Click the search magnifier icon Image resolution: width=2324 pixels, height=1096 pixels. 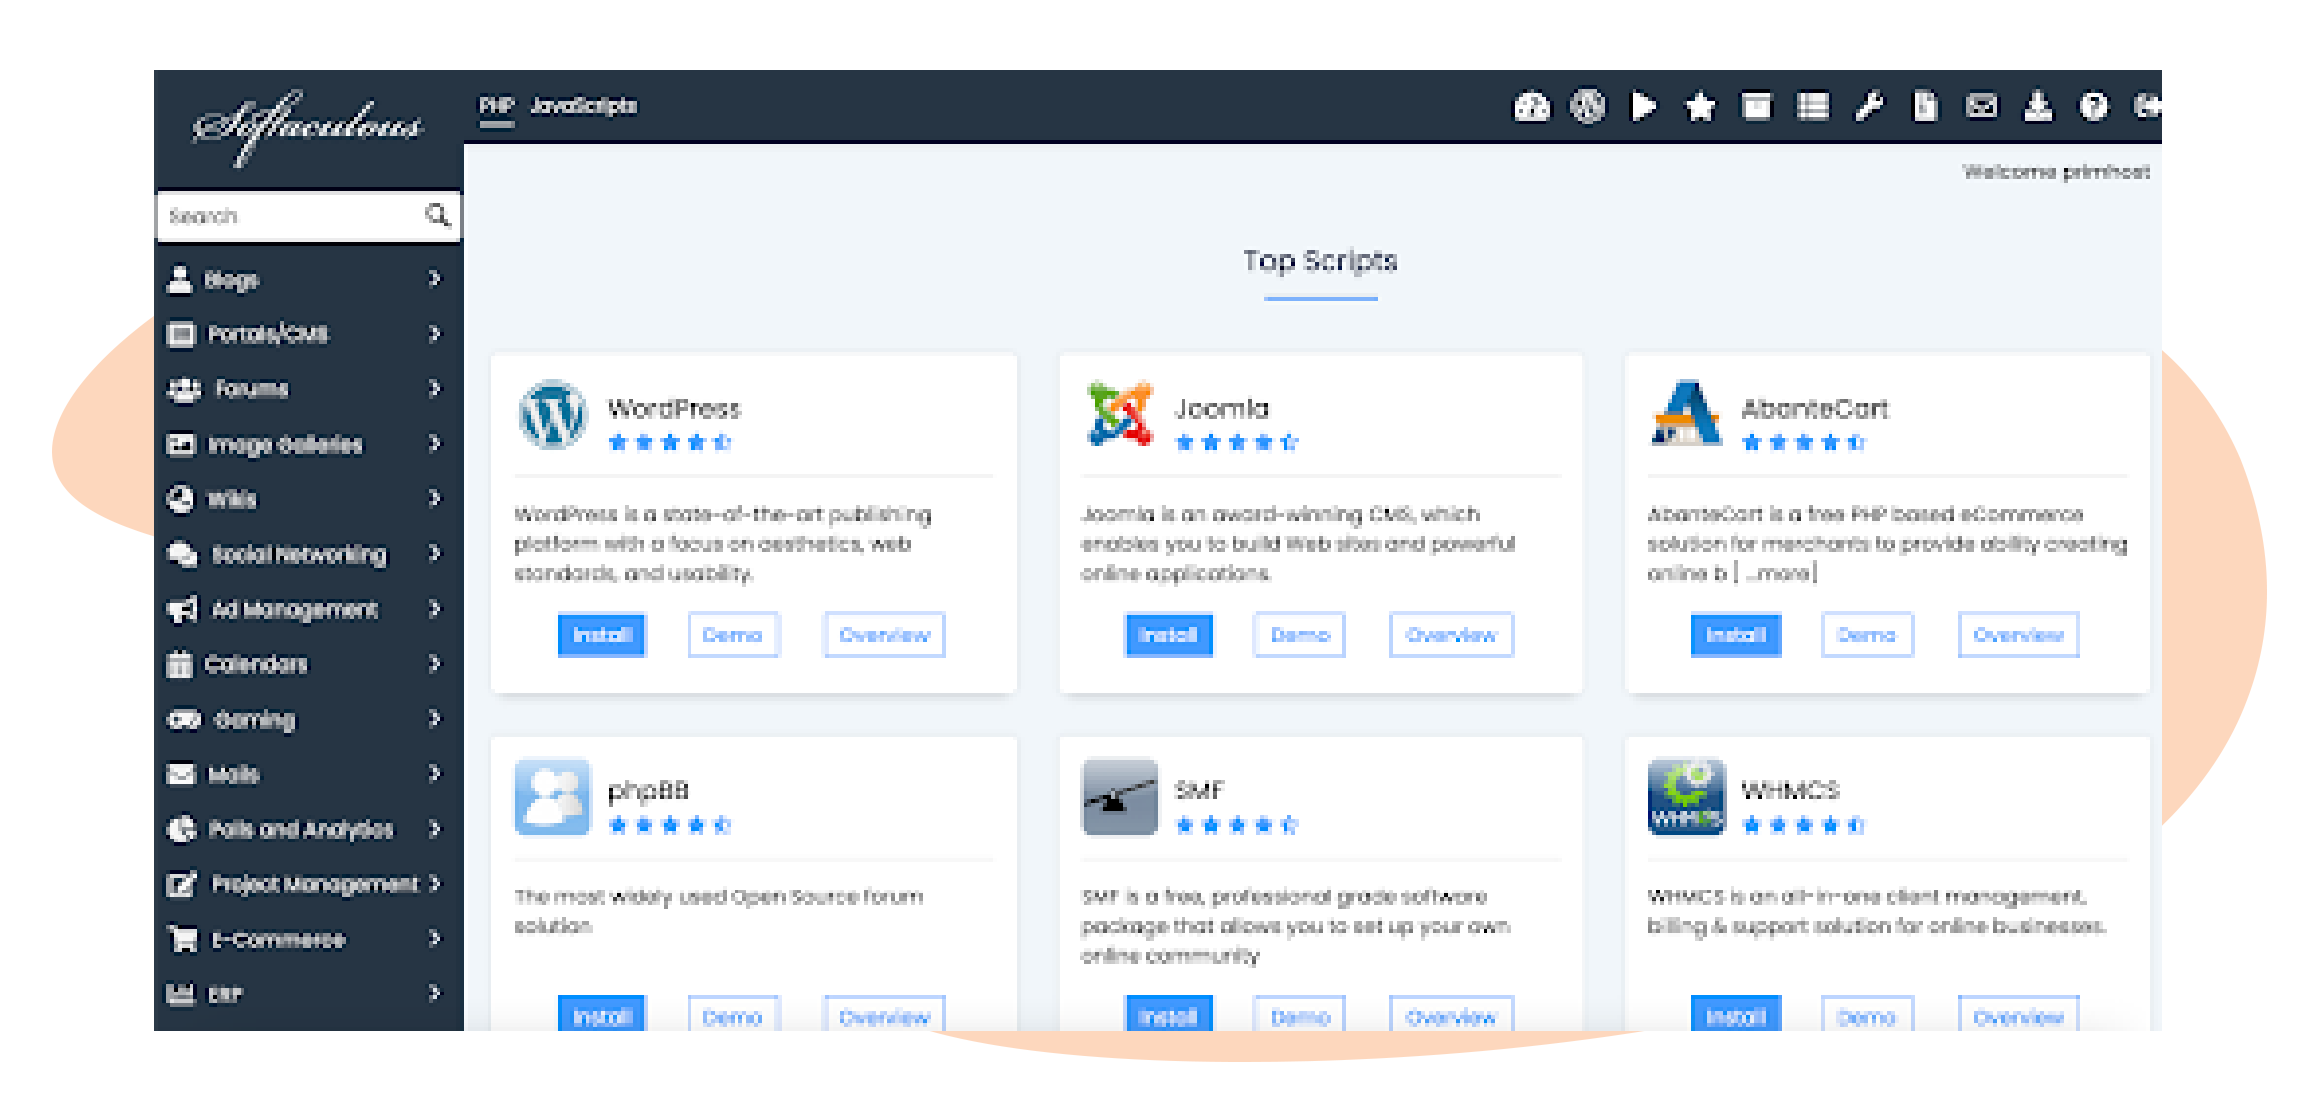tap(437, 215)
